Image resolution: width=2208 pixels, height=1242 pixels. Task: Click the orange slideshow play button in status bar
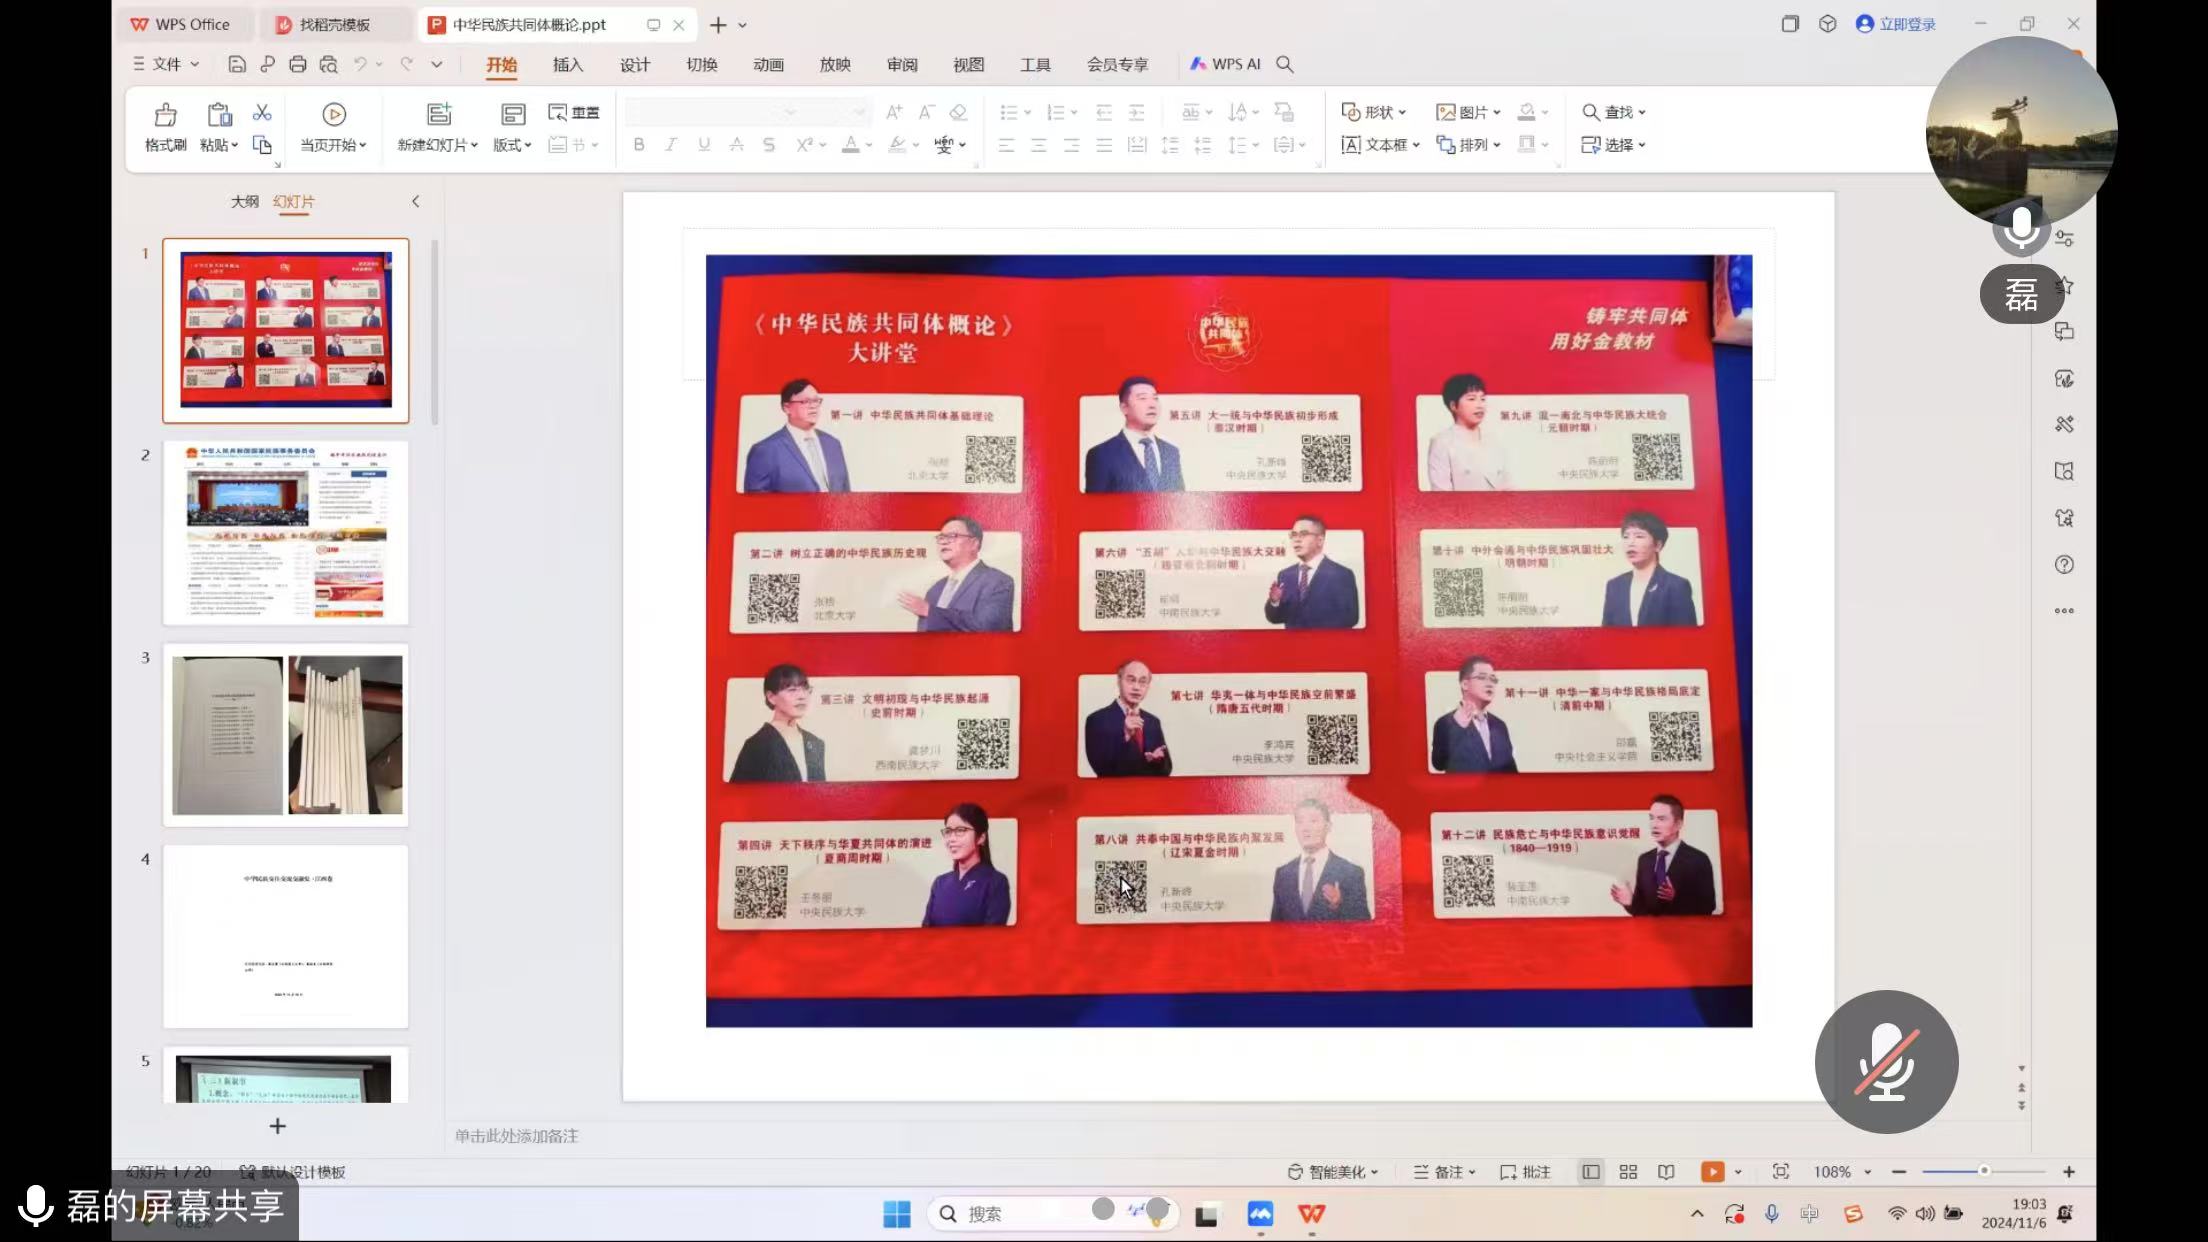pos(1712,1172)
